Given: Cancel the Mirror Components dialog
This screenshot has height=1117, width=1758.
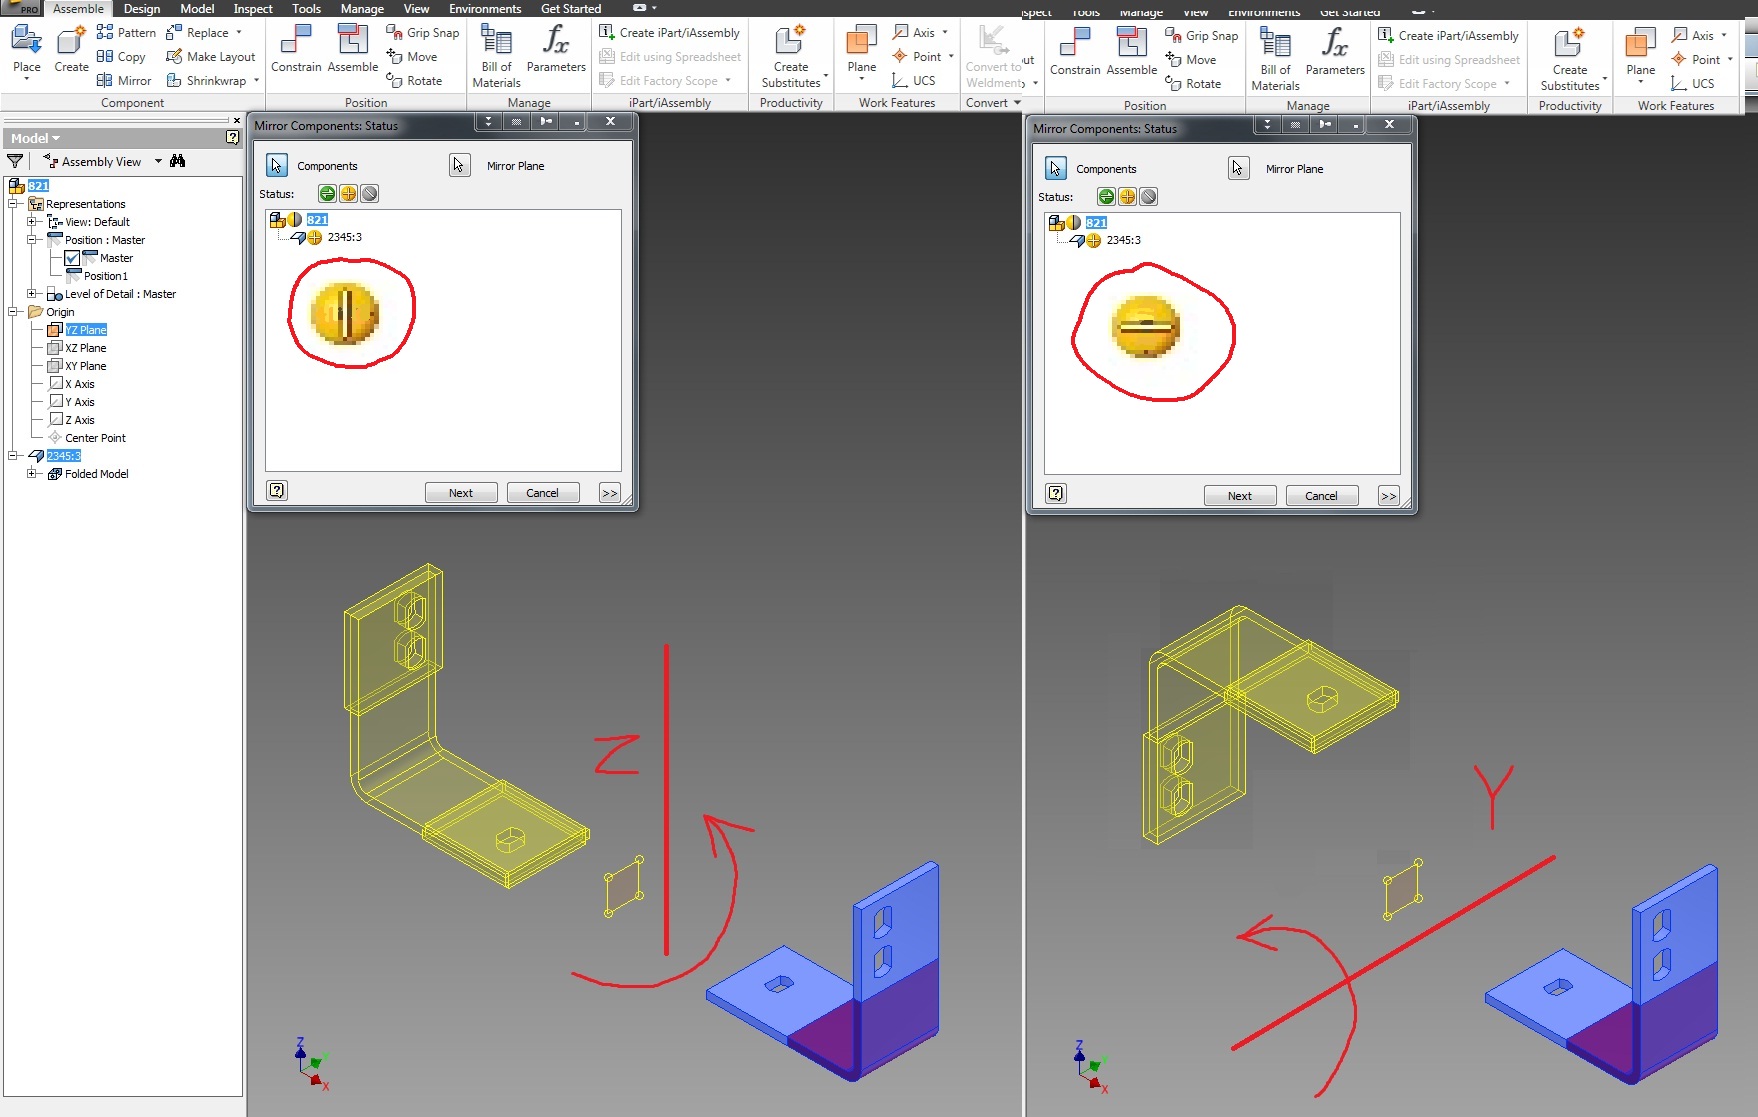Looking at the screenshot, I should point(543,492).
